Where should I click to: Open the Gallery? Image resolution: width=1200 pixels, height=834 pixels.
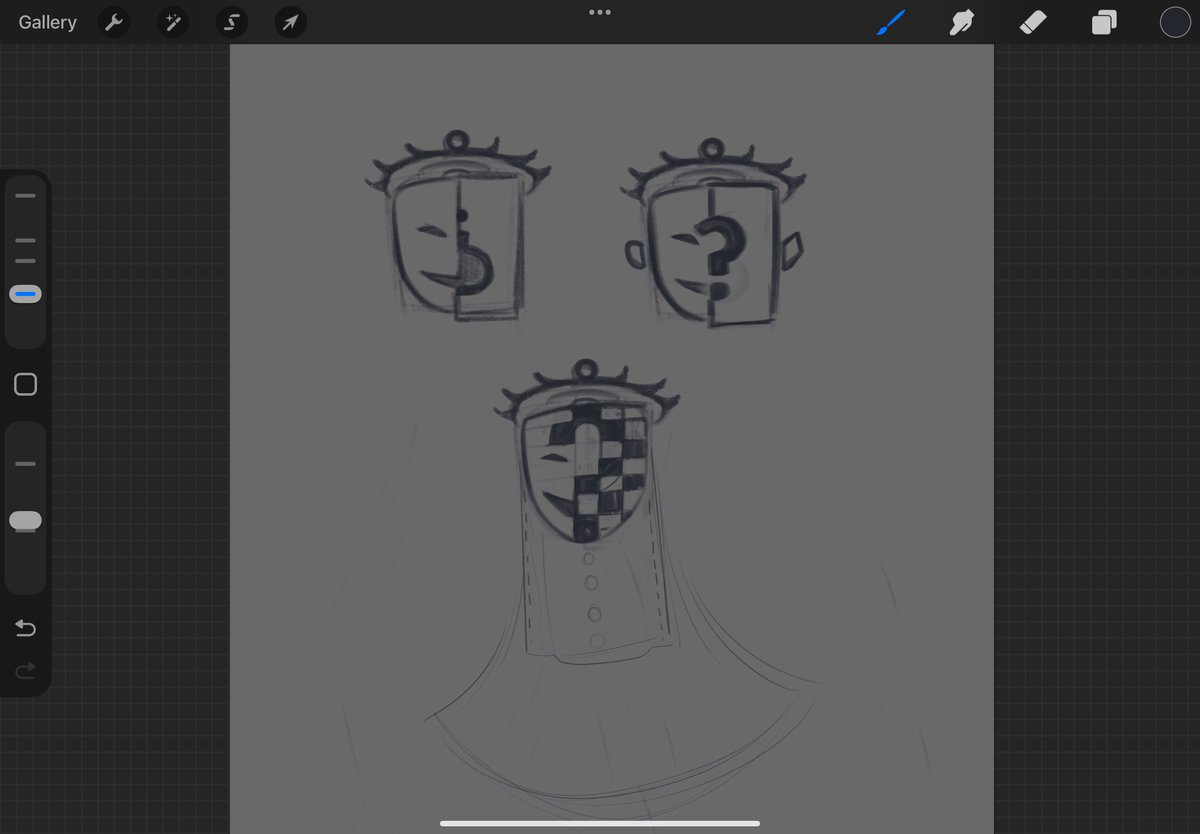[47, 22]
